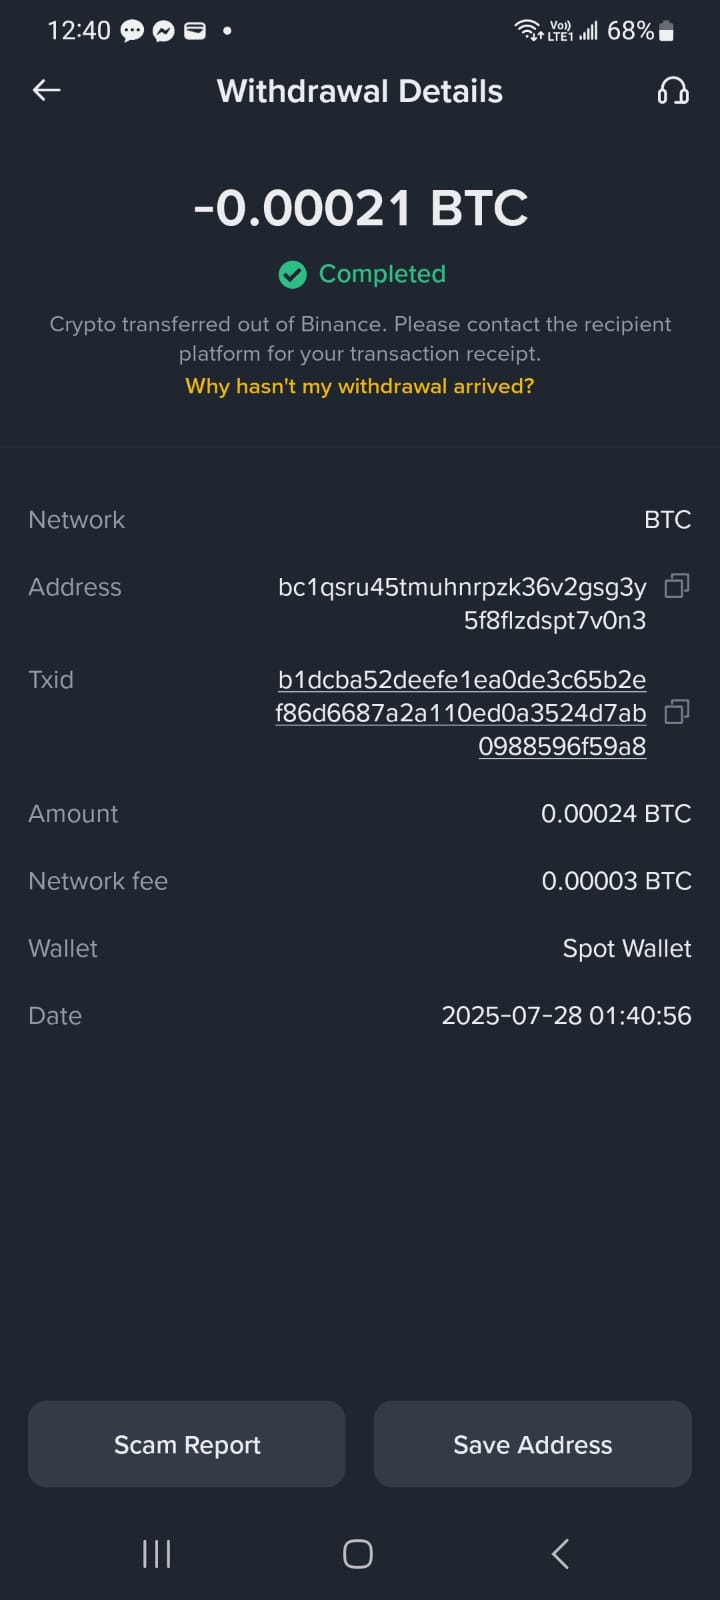Tap the -0.00021 BTC amount heading

[x=360, y=208]
